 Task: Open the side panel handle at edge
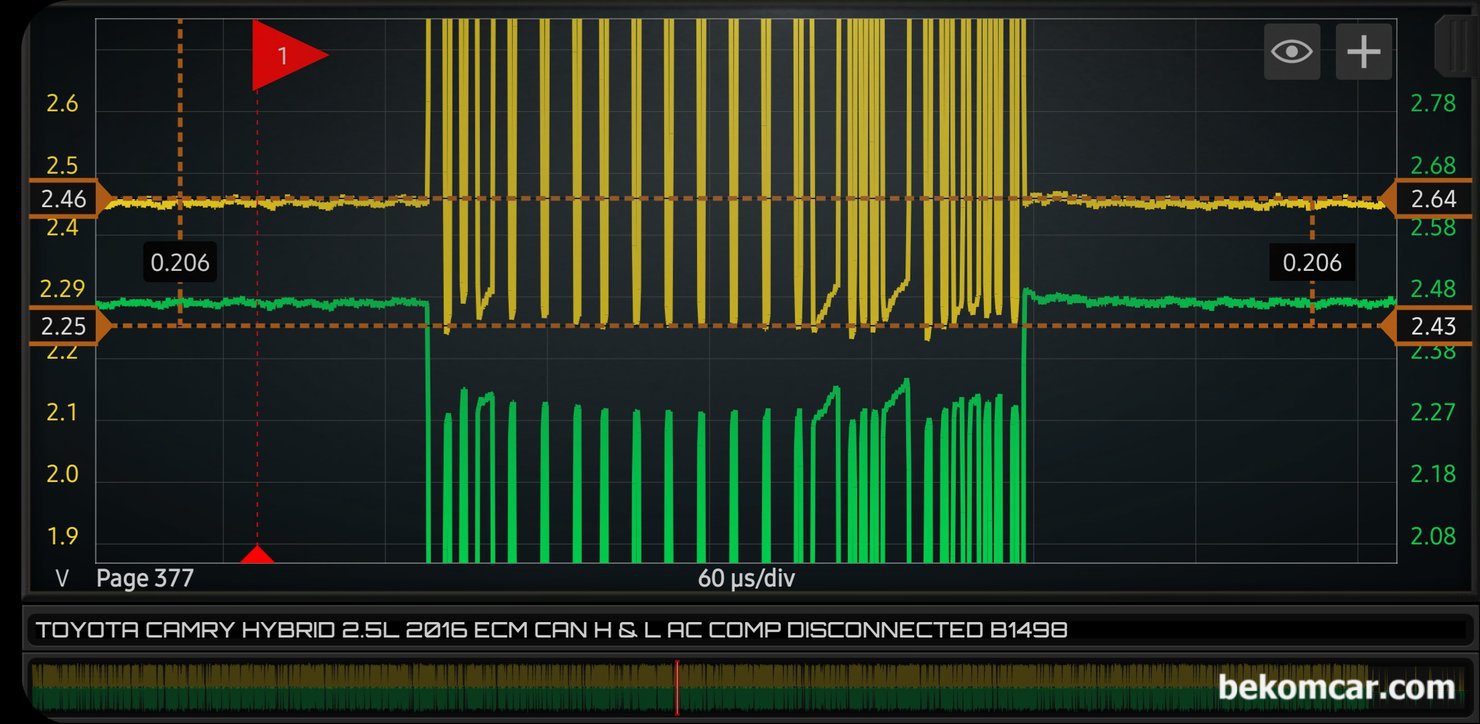(1456, 45)
